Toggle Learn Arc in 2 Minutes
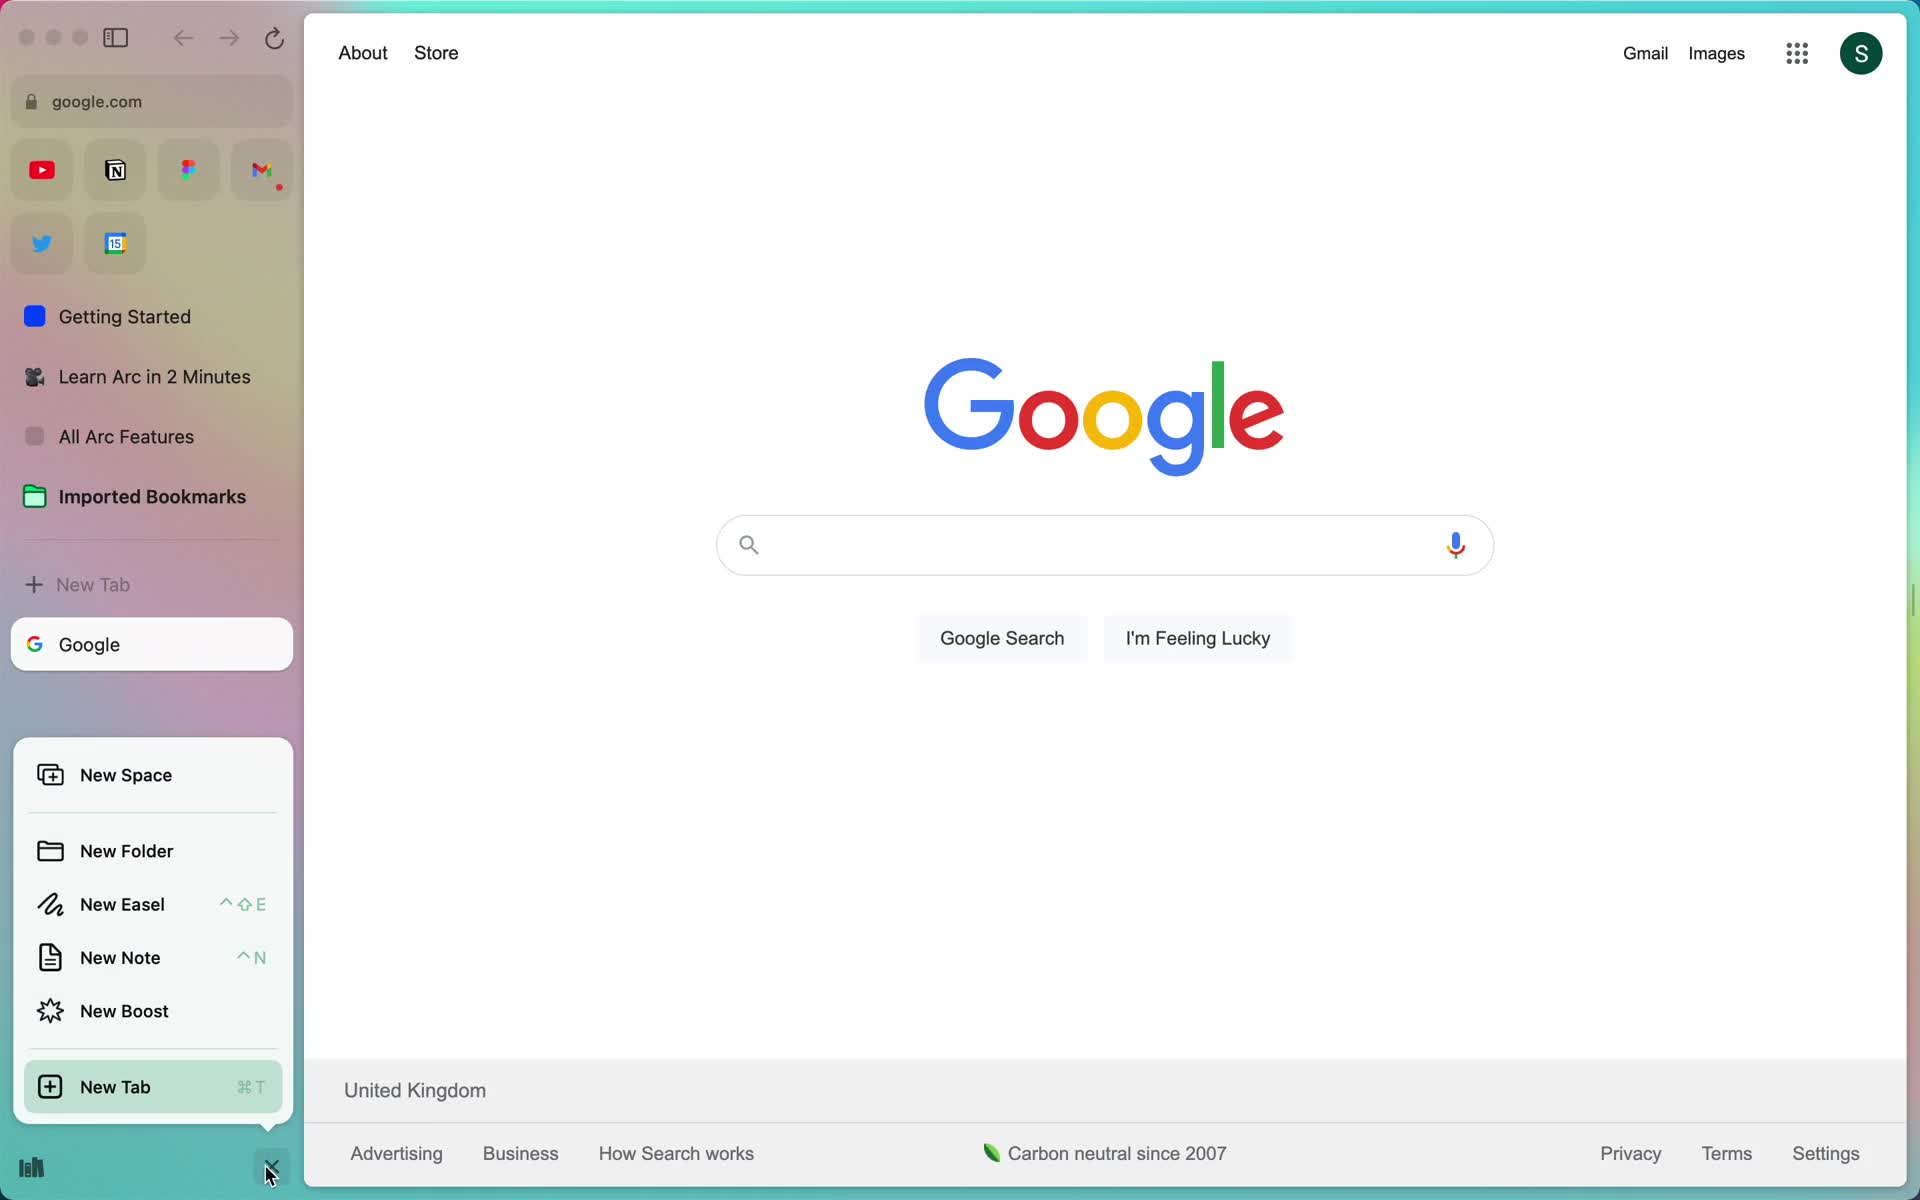 (153, 376)
